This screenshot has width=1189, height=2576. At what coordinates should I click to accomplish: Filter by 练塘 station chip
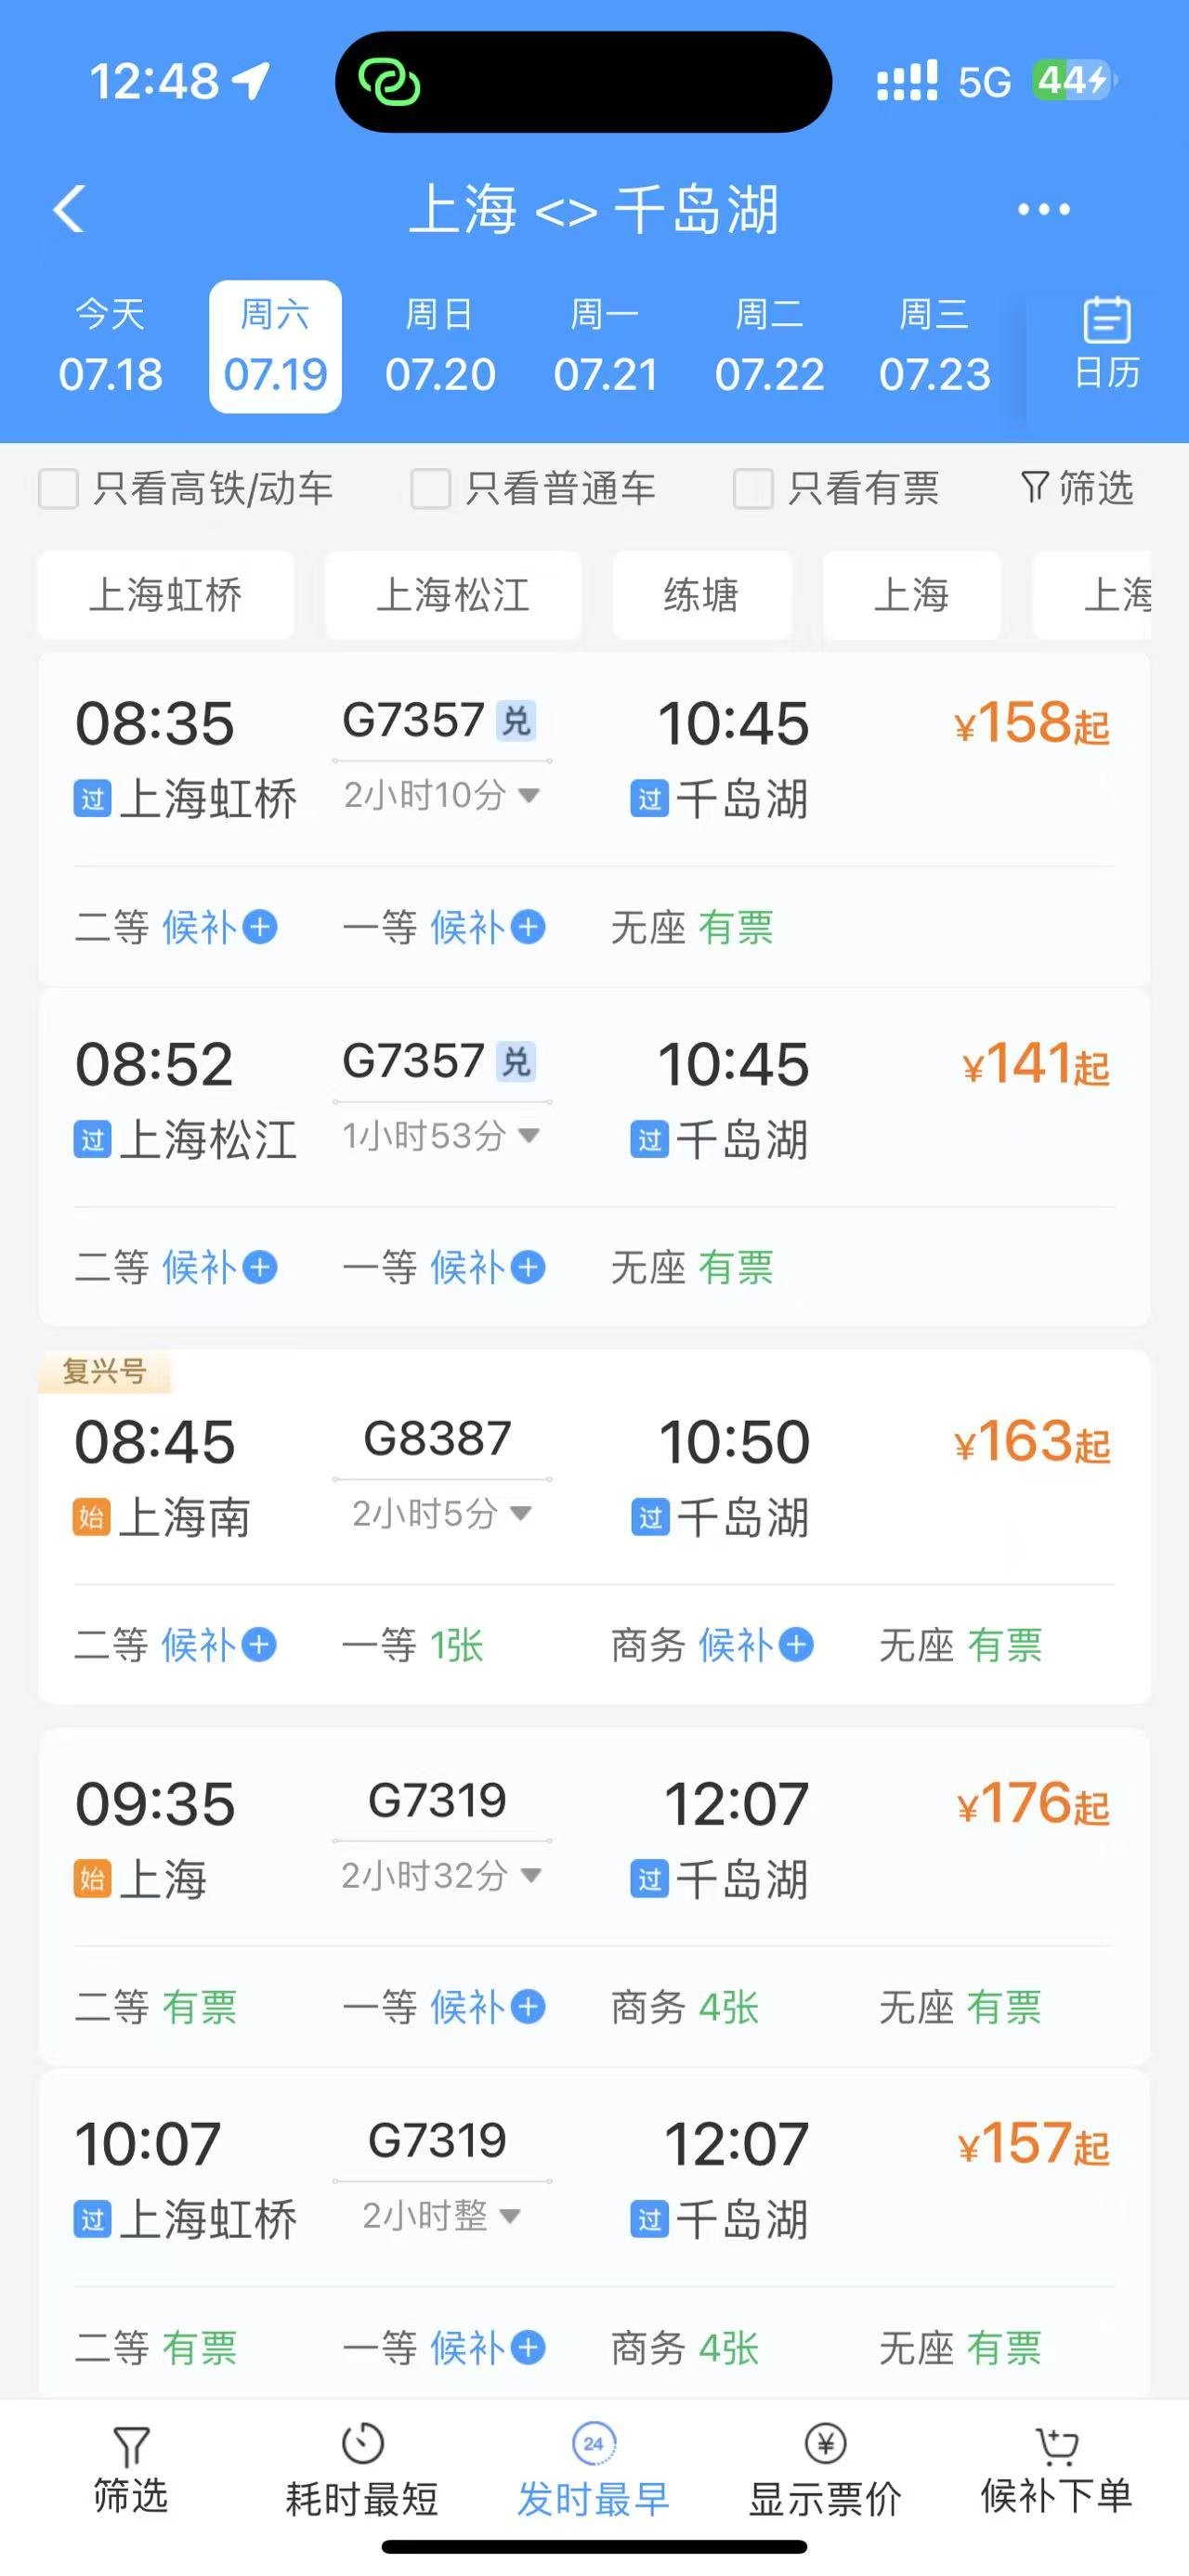tap(702, 595)
